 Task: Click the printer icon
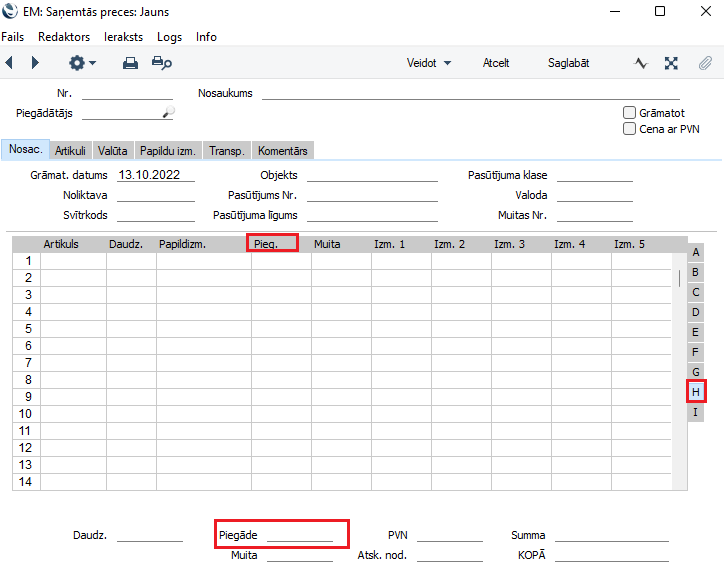click(130, 63)
